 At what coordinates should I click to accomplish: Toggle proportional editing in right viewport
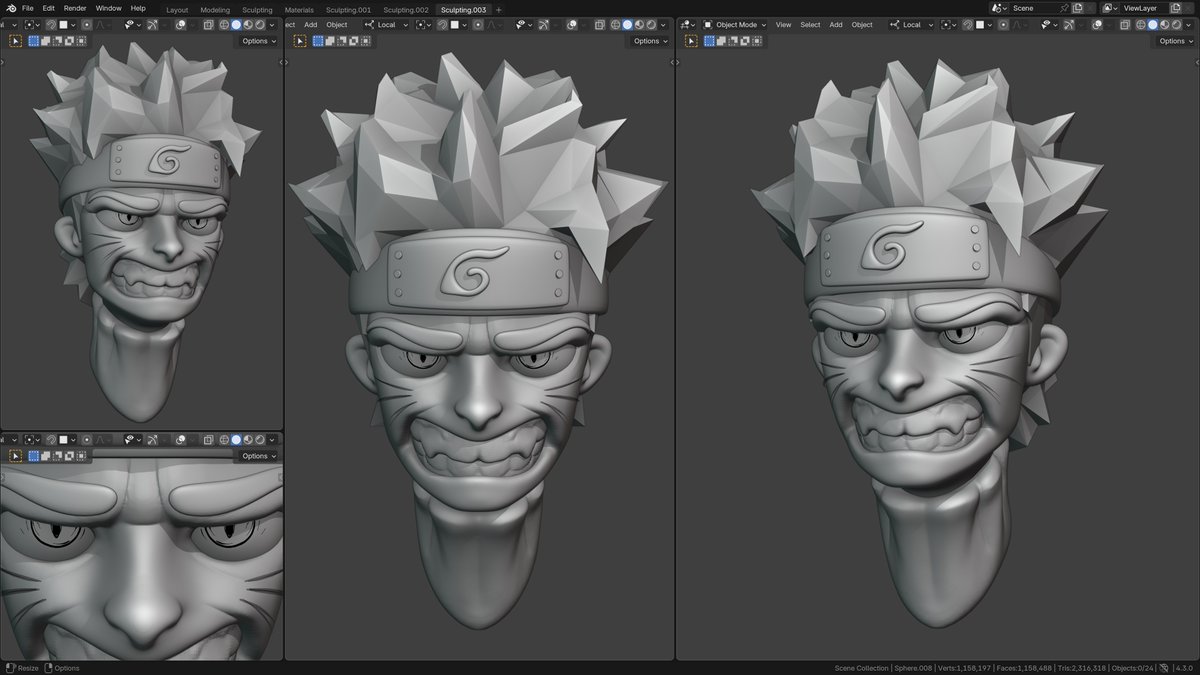(x=1003, y=25)
